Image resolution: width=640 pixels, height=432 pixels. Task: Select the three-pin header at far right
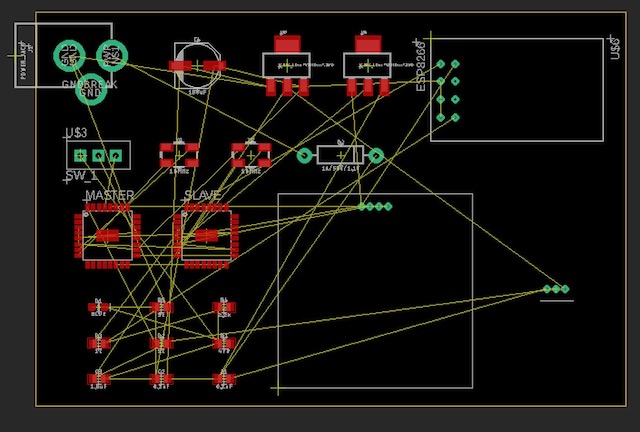pos(556,289)
